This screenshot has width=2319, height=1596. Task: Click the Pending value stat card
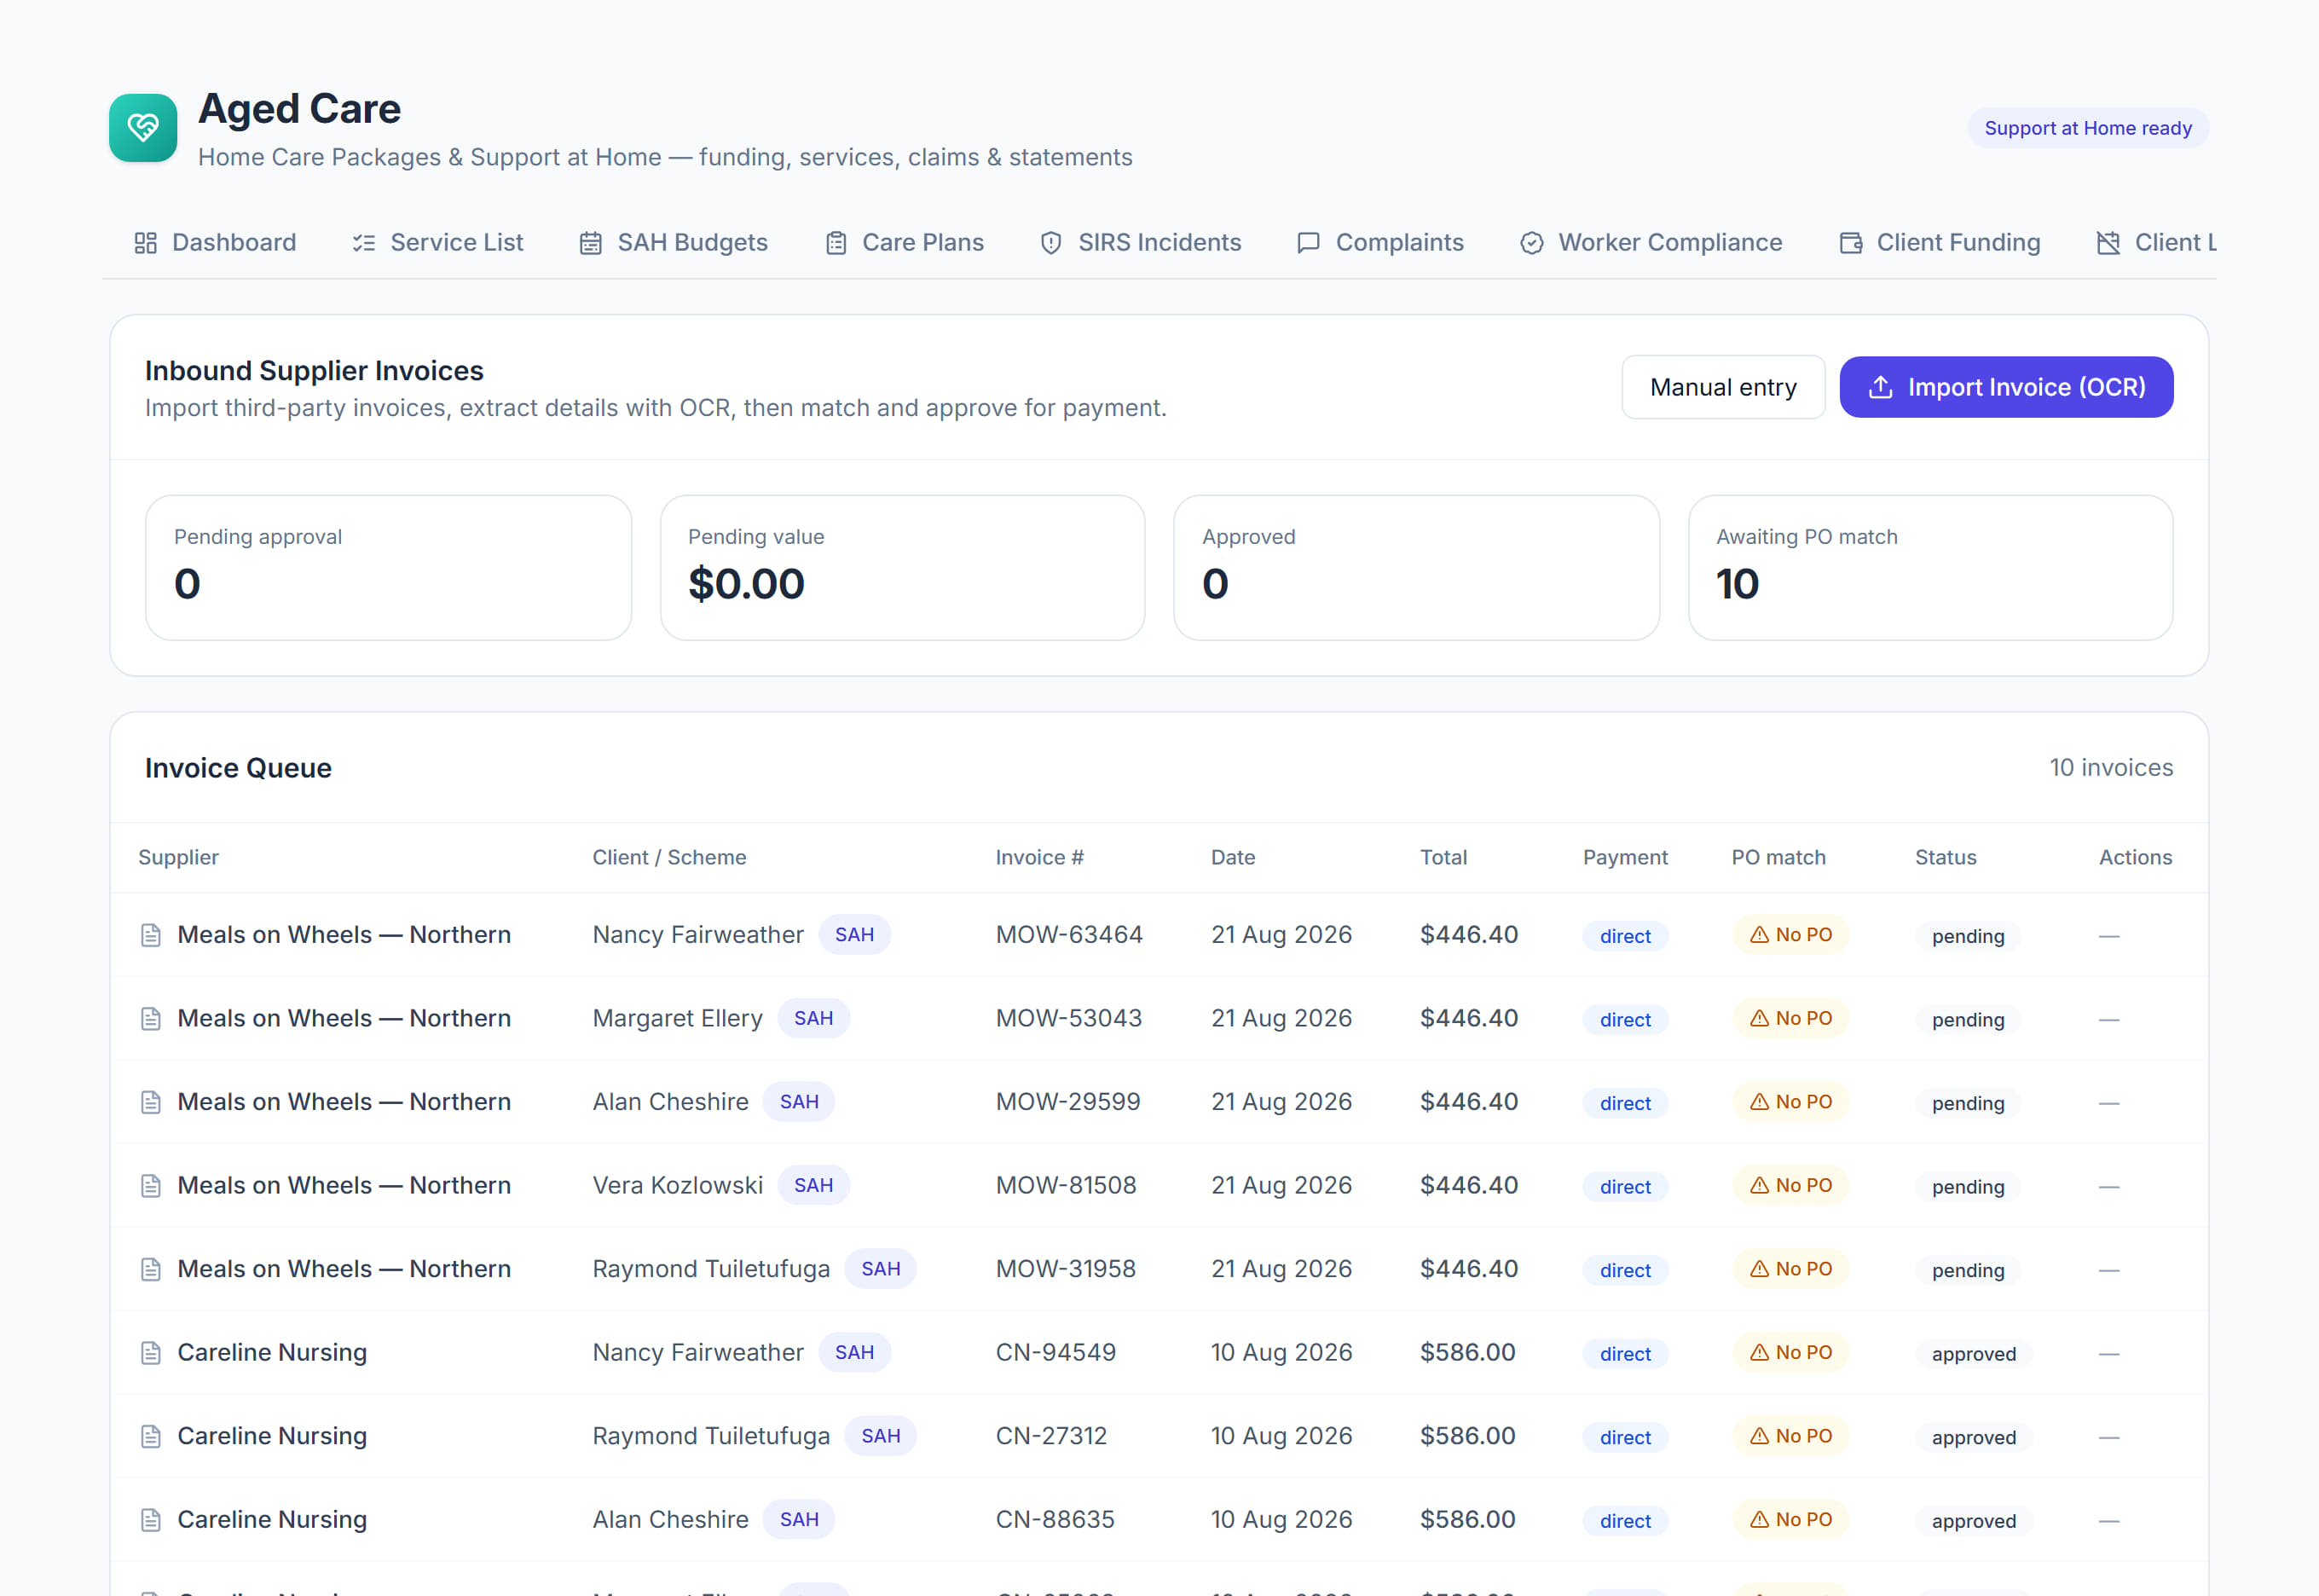pos(903,568)
